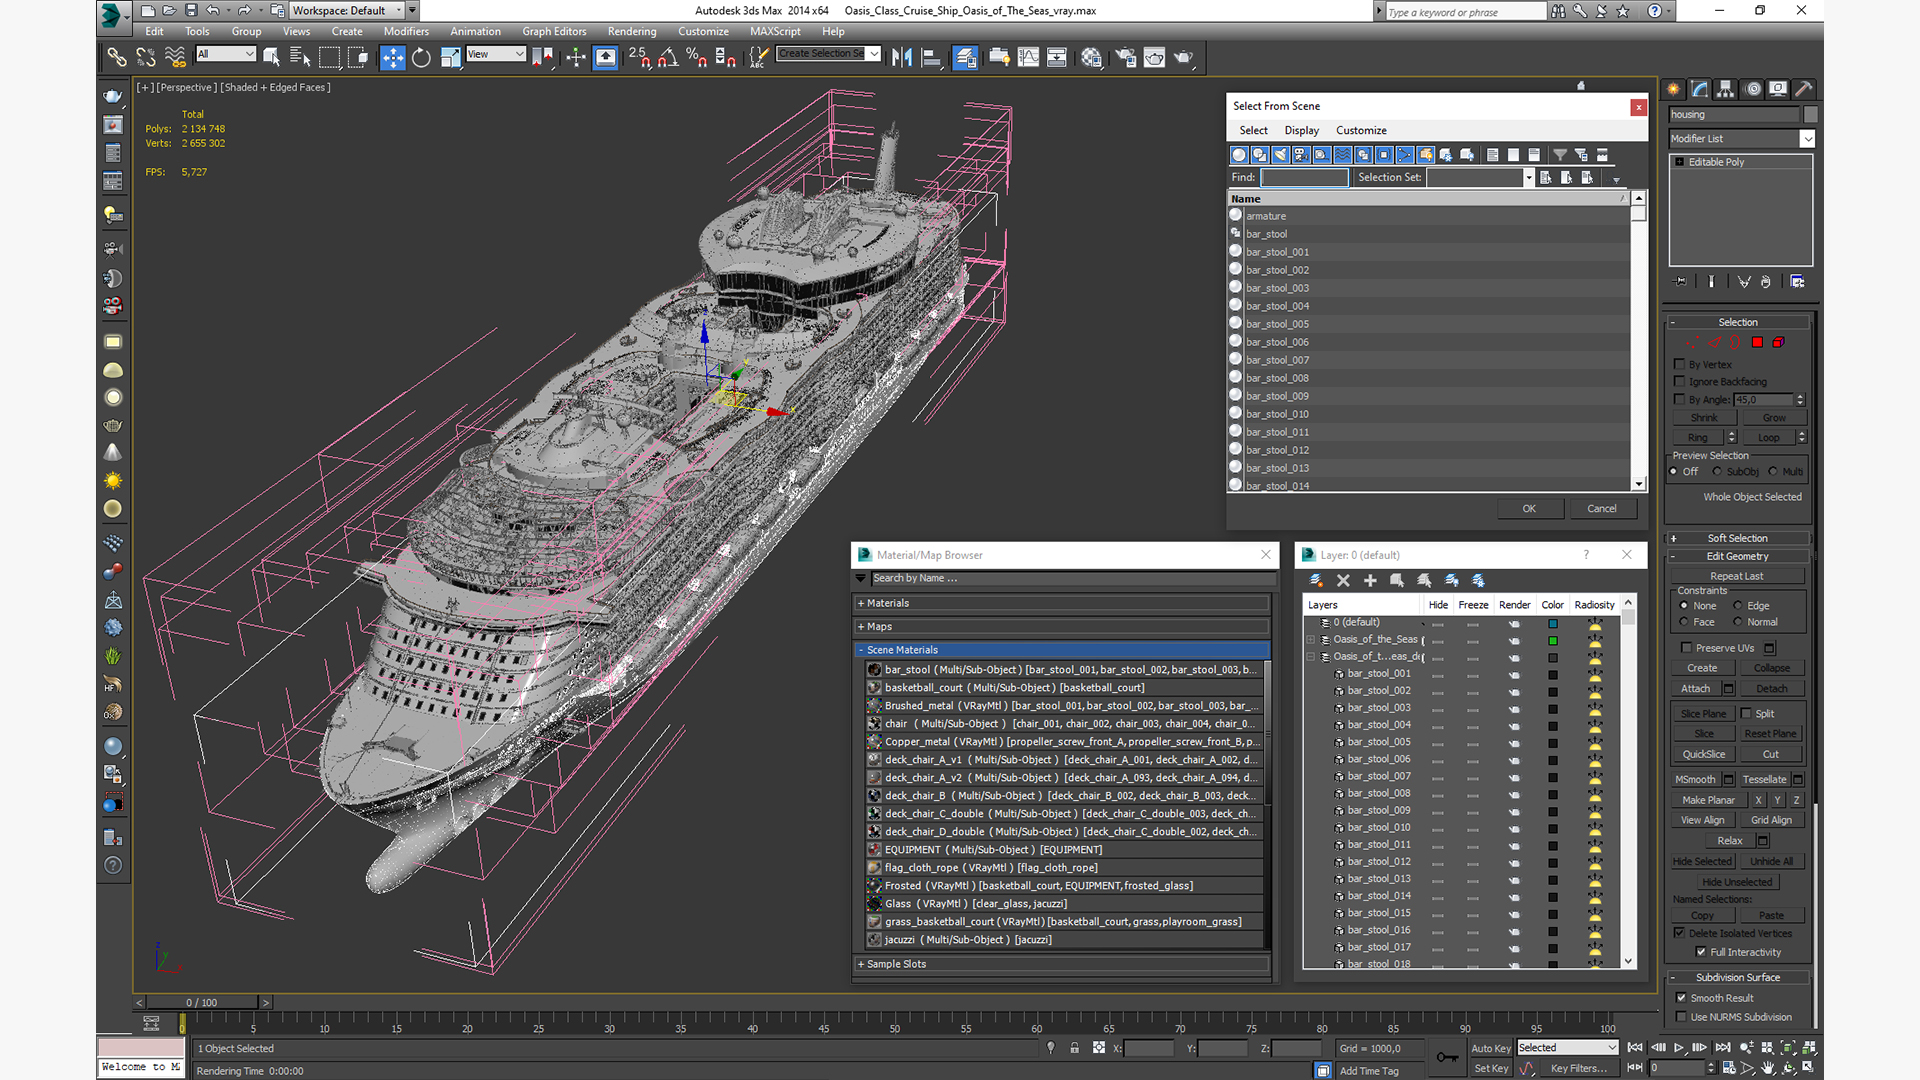Open the Modifiers menu
The image size is (1920, 1080).
click(x=406, y=32)
